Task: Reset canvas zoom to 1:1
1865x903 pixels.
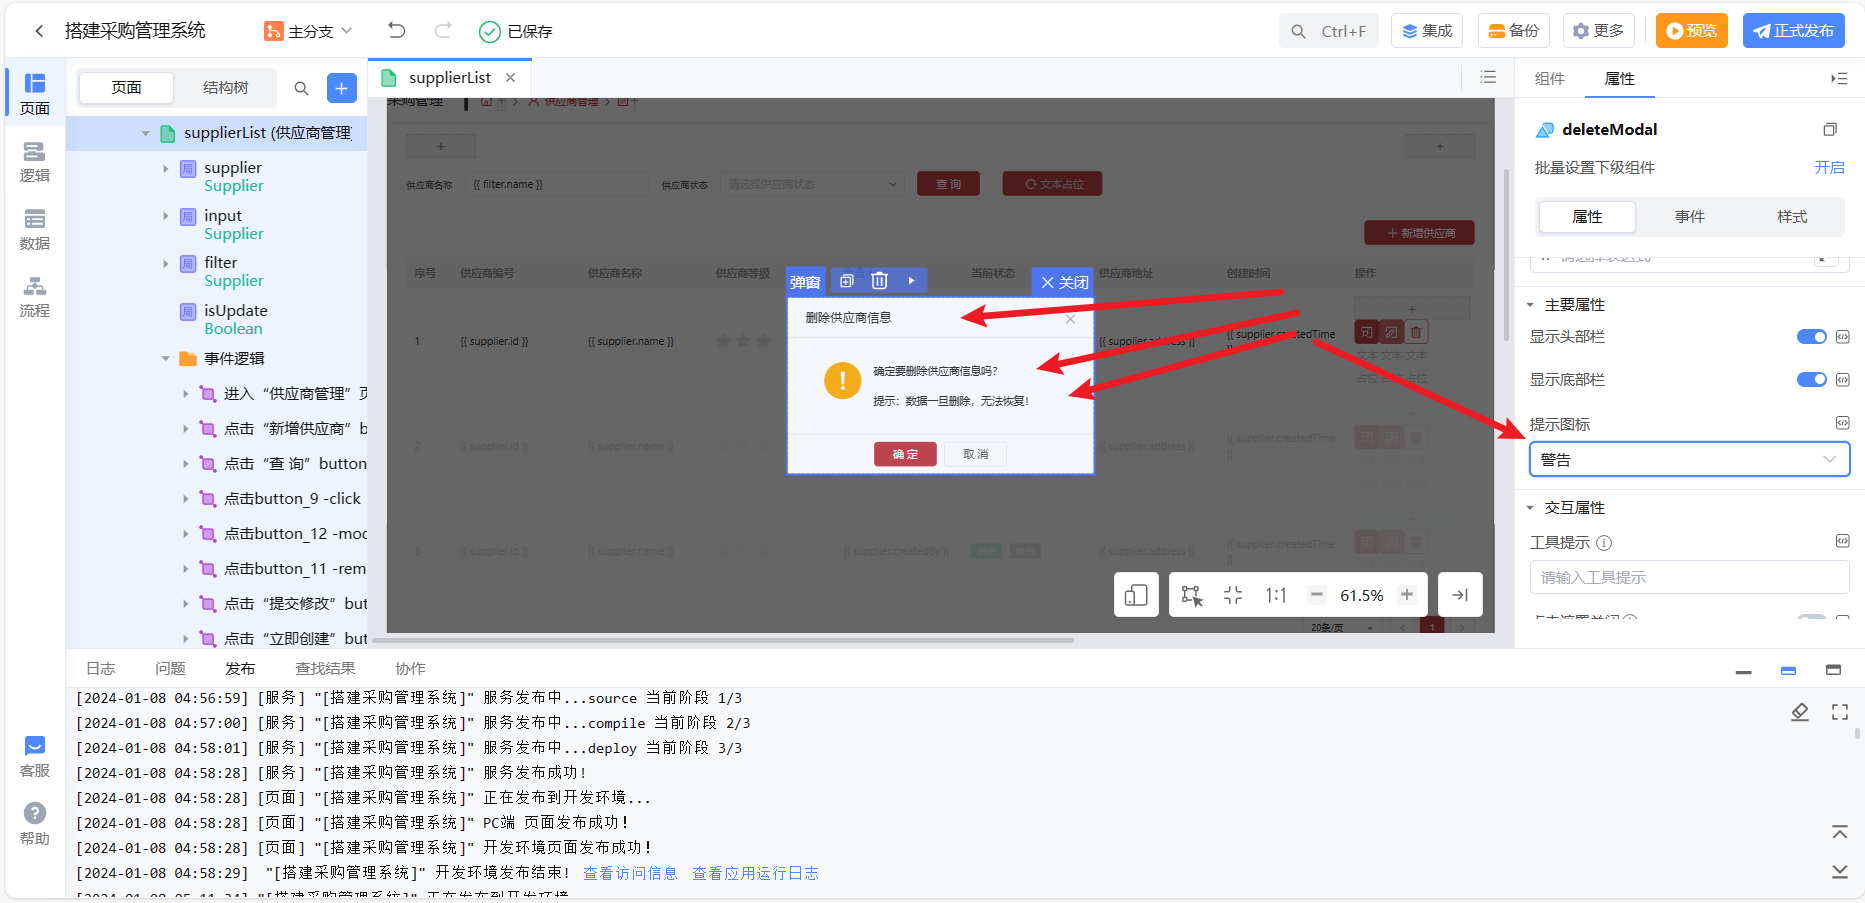Action: click(x=1276, y=595)
